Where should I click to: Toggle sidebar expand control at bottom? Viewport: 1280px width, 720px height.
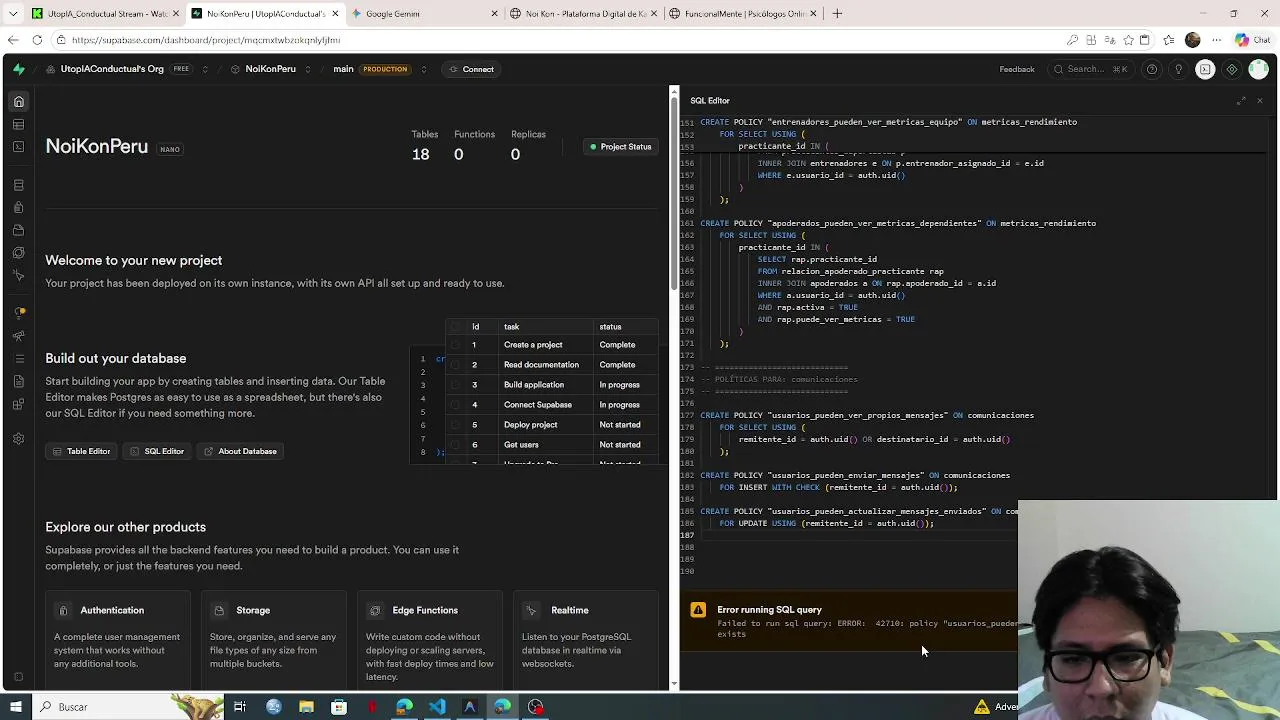(x=18, y=677)
